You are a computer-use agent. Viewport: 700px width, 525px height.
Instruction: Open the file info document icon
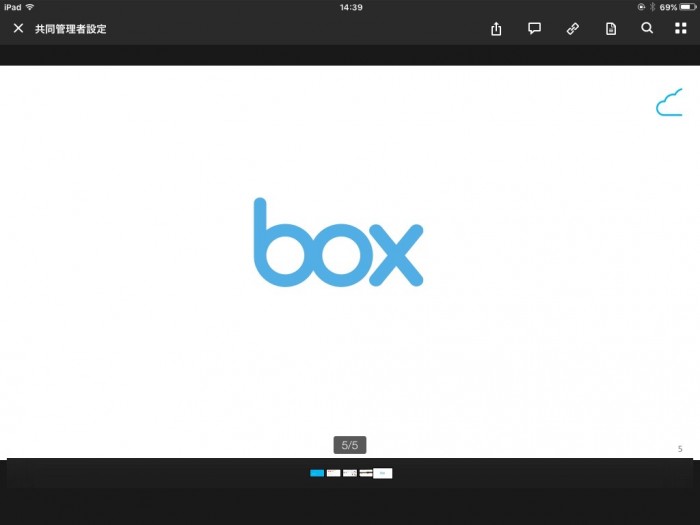611,29
